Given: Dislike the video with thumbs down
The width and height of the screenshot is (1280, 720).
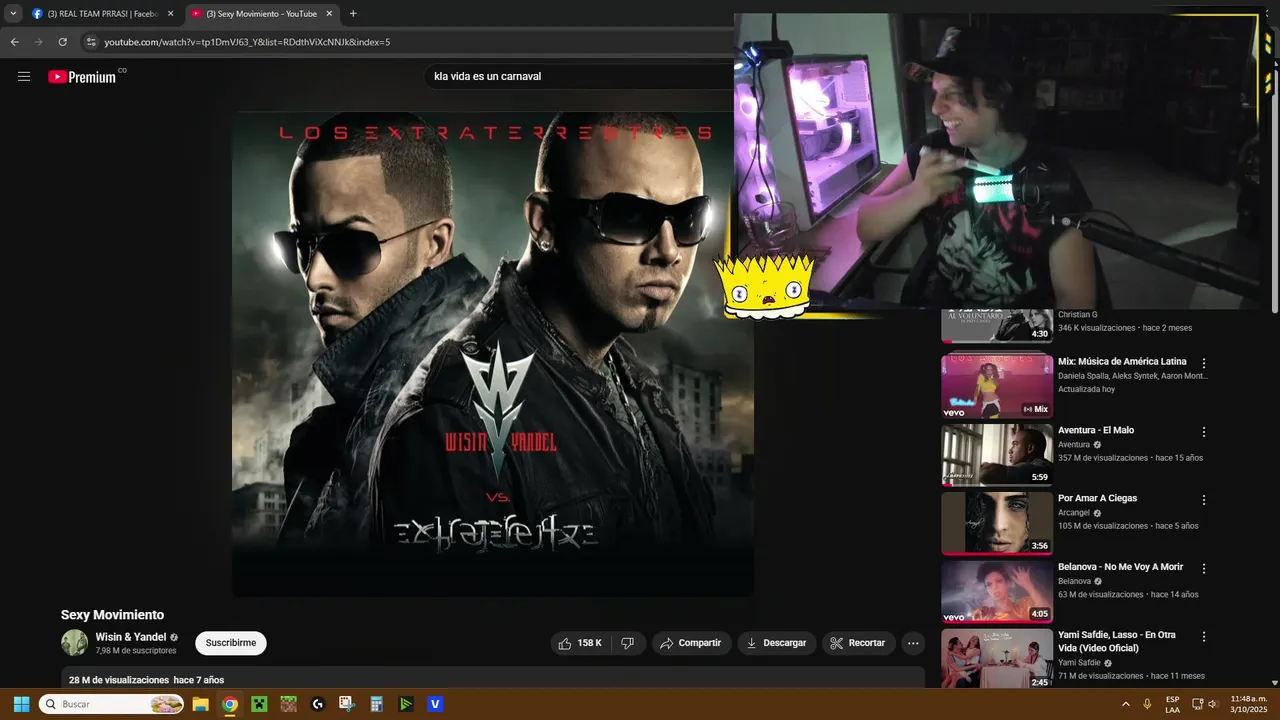Looking at the screenshot, I should coord(628,643).
